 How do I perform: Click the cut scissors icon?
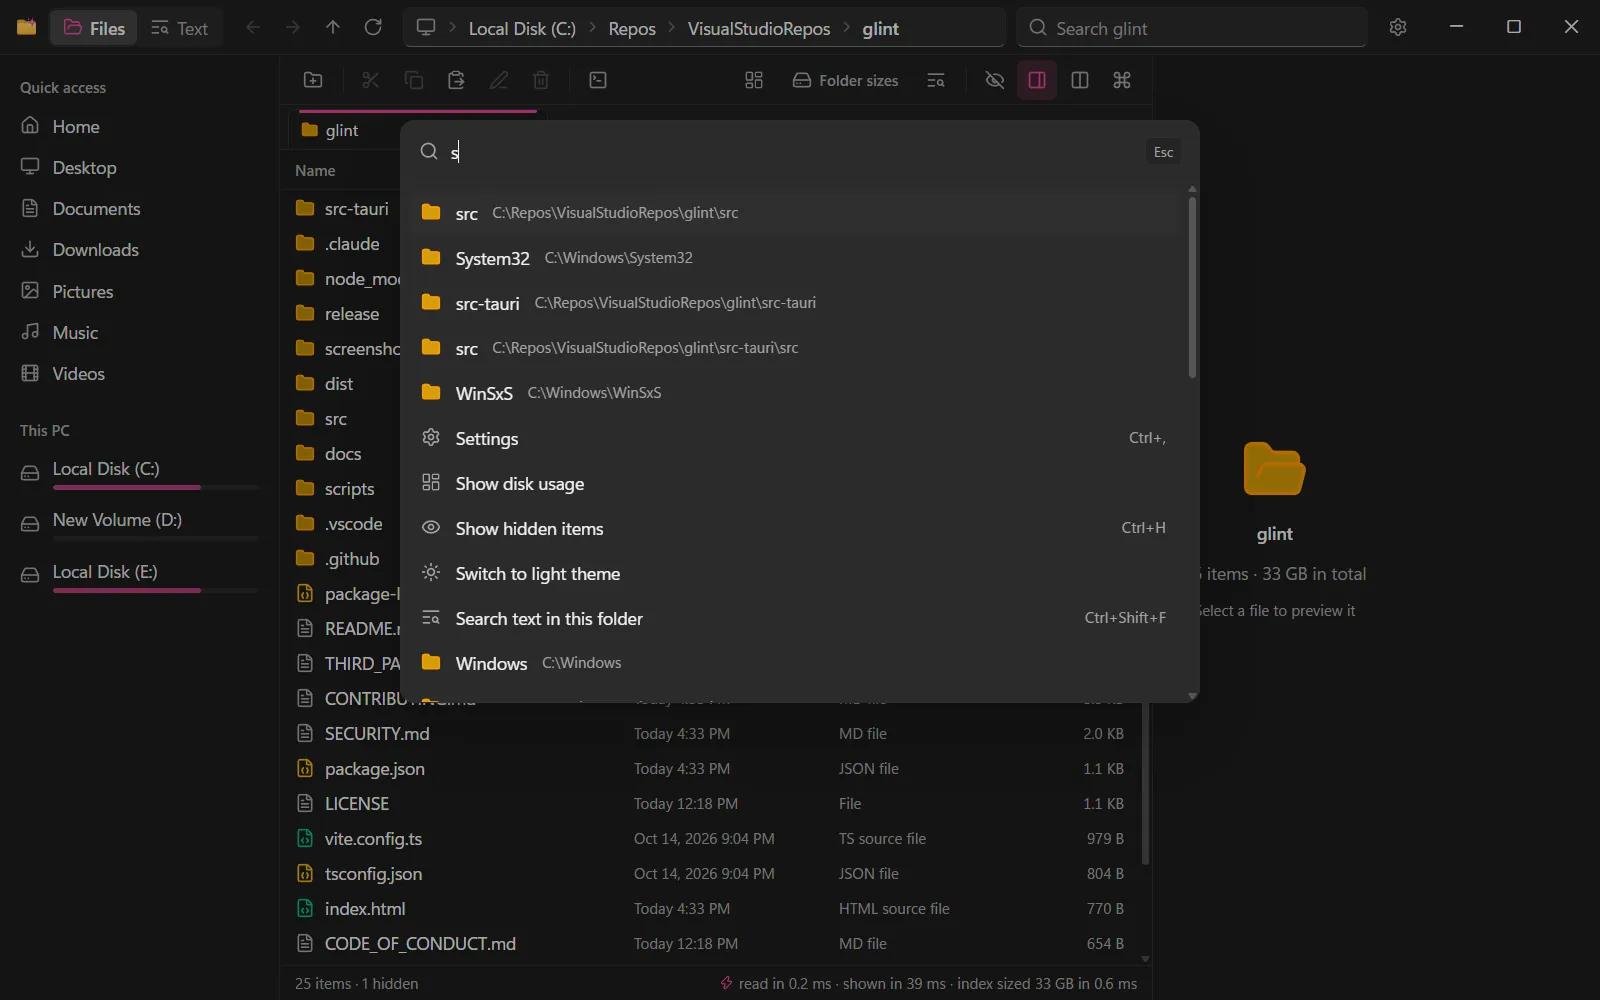(x=371, y=80)
